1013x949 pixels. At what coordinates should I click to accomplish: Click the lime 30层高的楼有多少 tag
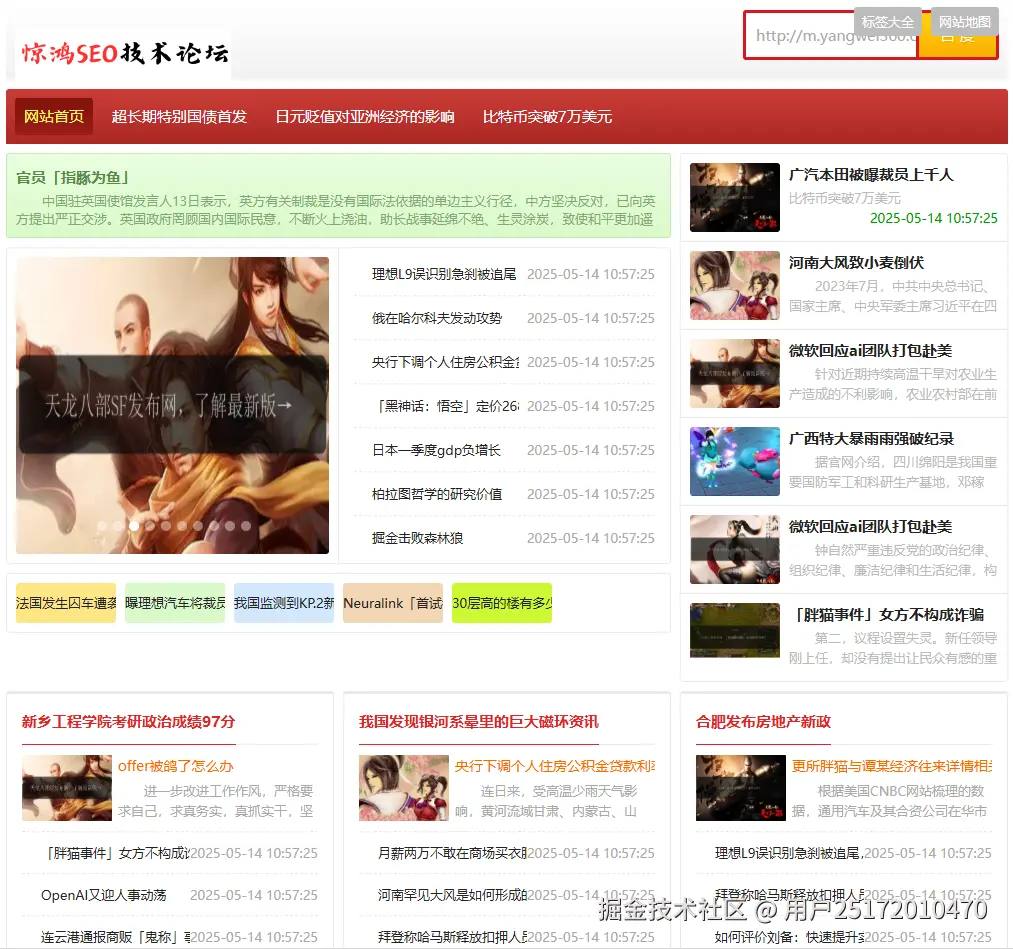pos(502,603)
